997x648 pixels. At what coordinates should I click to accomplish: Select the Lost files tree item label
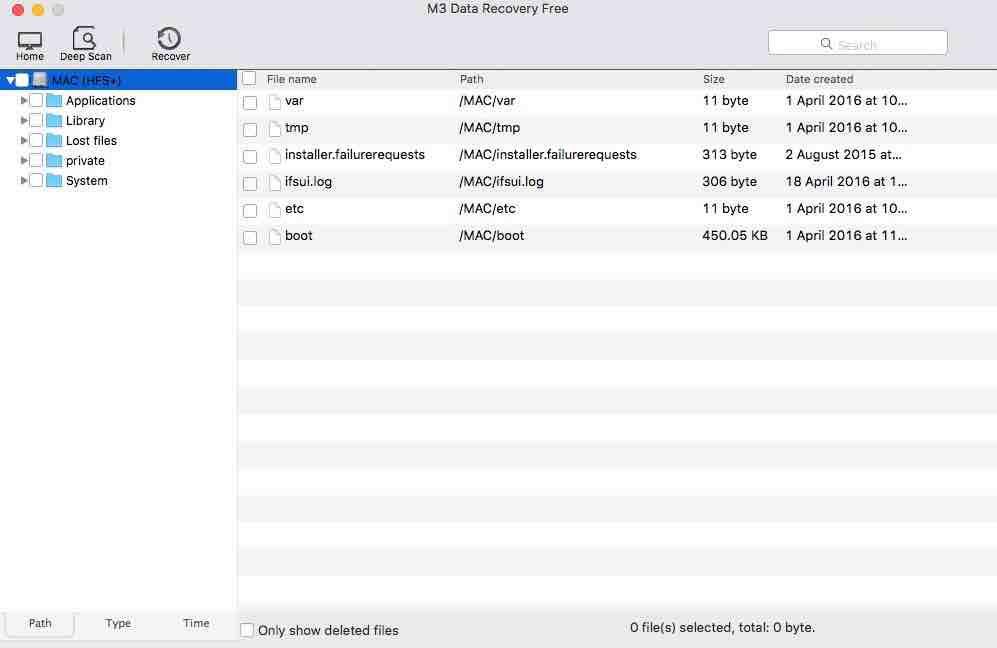tap(92, 141)
